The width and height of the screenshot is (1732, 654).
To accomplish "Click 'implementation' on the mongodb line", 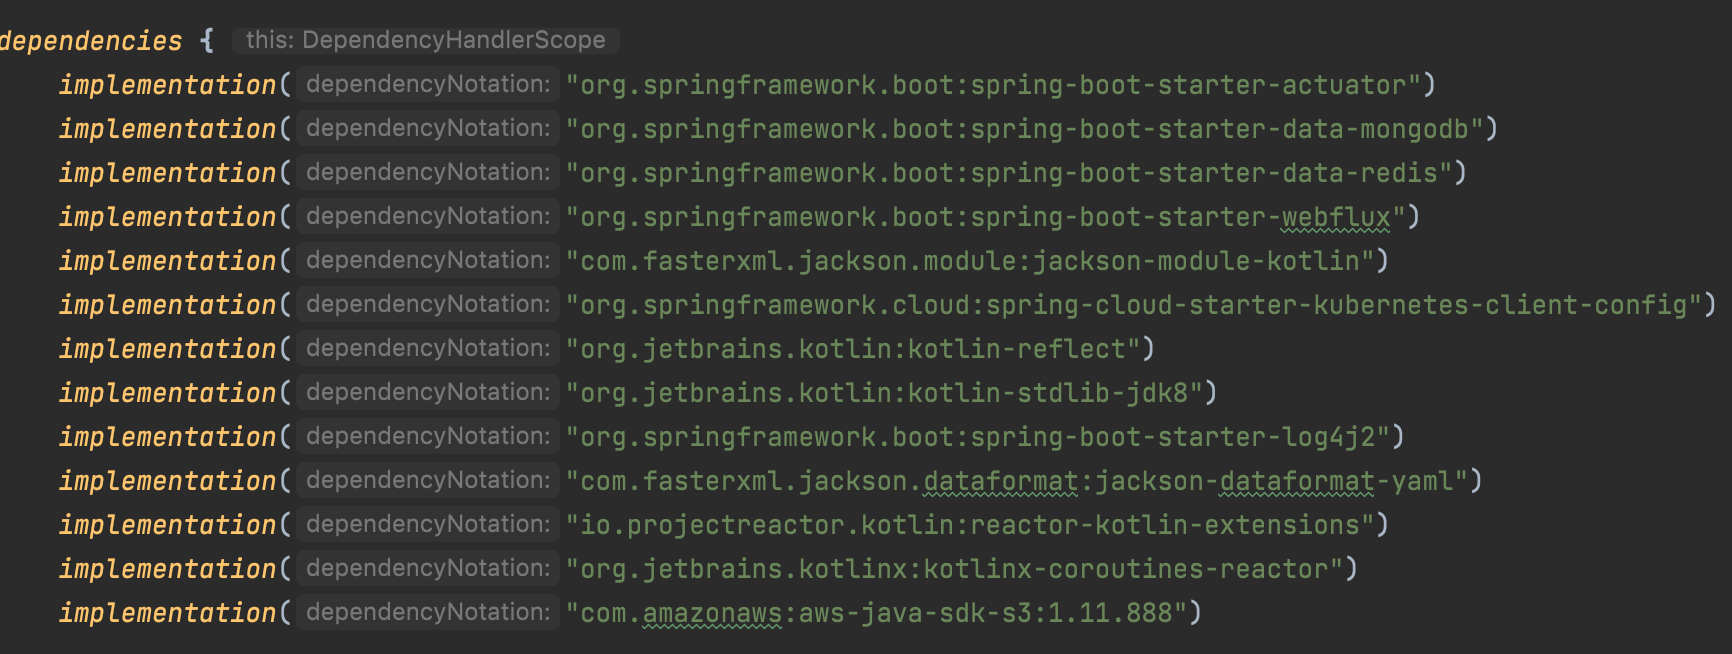I will (x=168, y=129).
